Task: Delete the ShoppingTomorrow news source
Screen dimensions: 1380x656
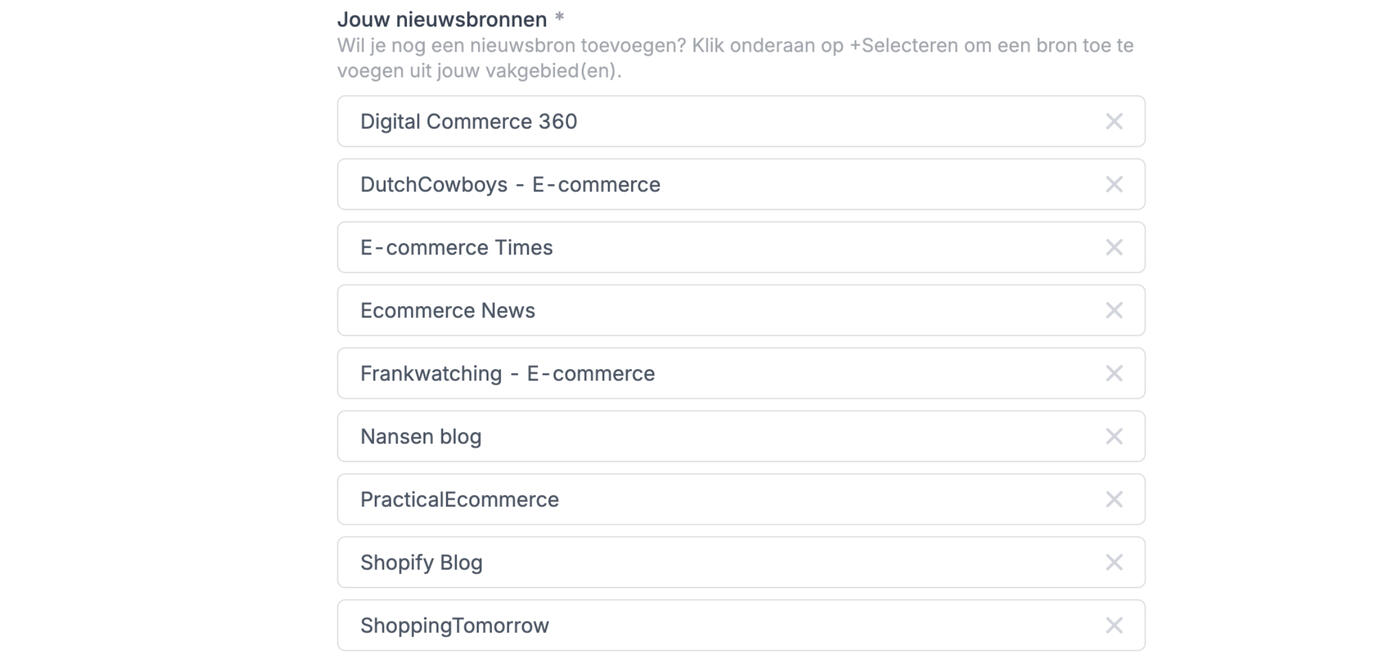Action: [1114, 626]
